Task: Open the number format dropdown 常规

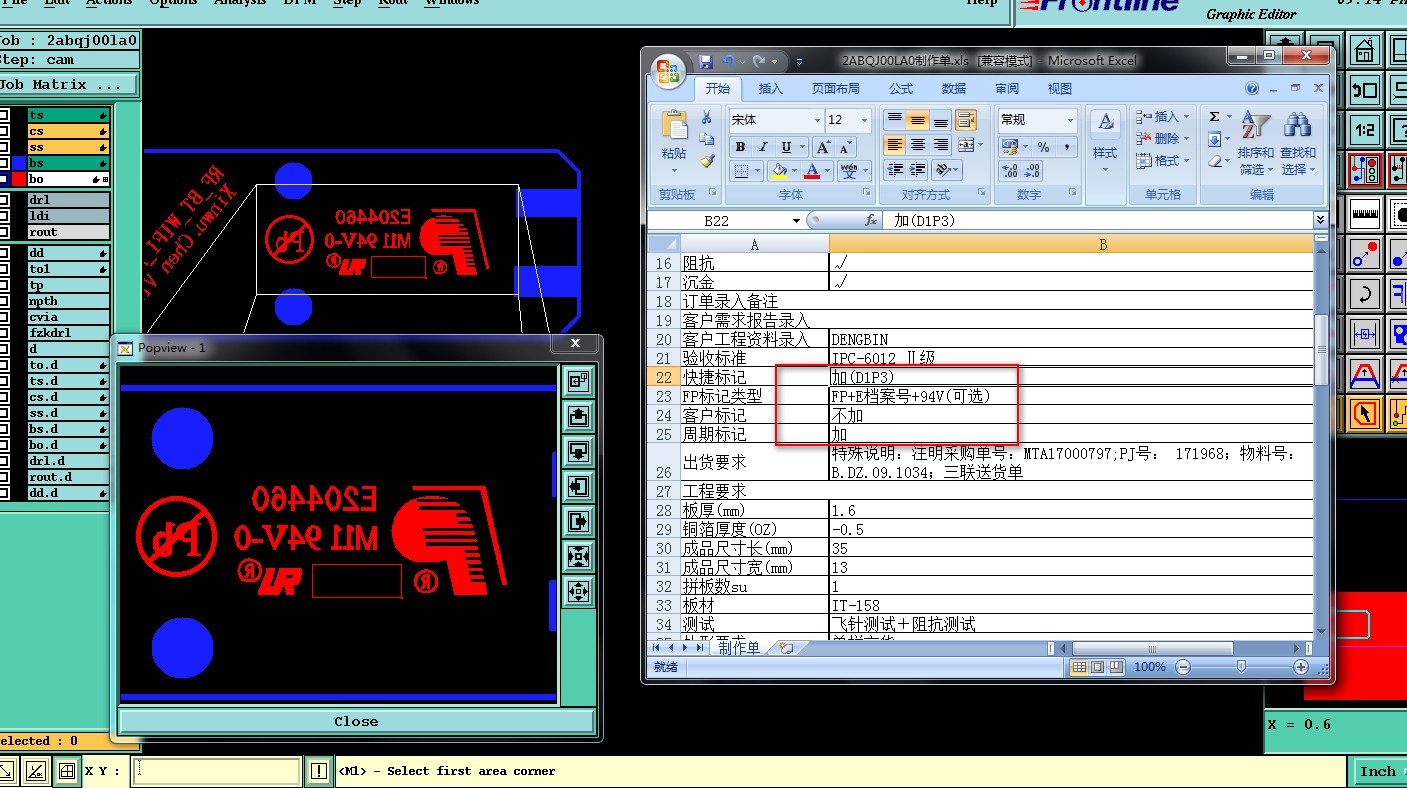Action: pyautogui.click(x=1069, y=120)
